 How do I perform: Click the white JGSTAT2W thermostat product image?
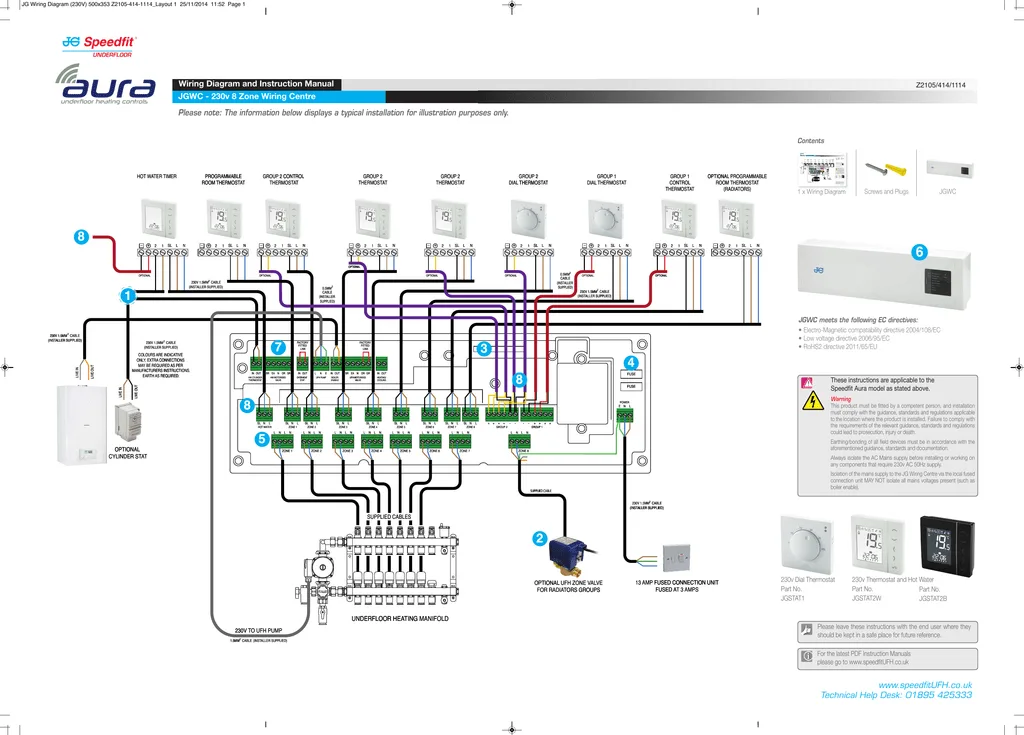click(x=877, y=544)
